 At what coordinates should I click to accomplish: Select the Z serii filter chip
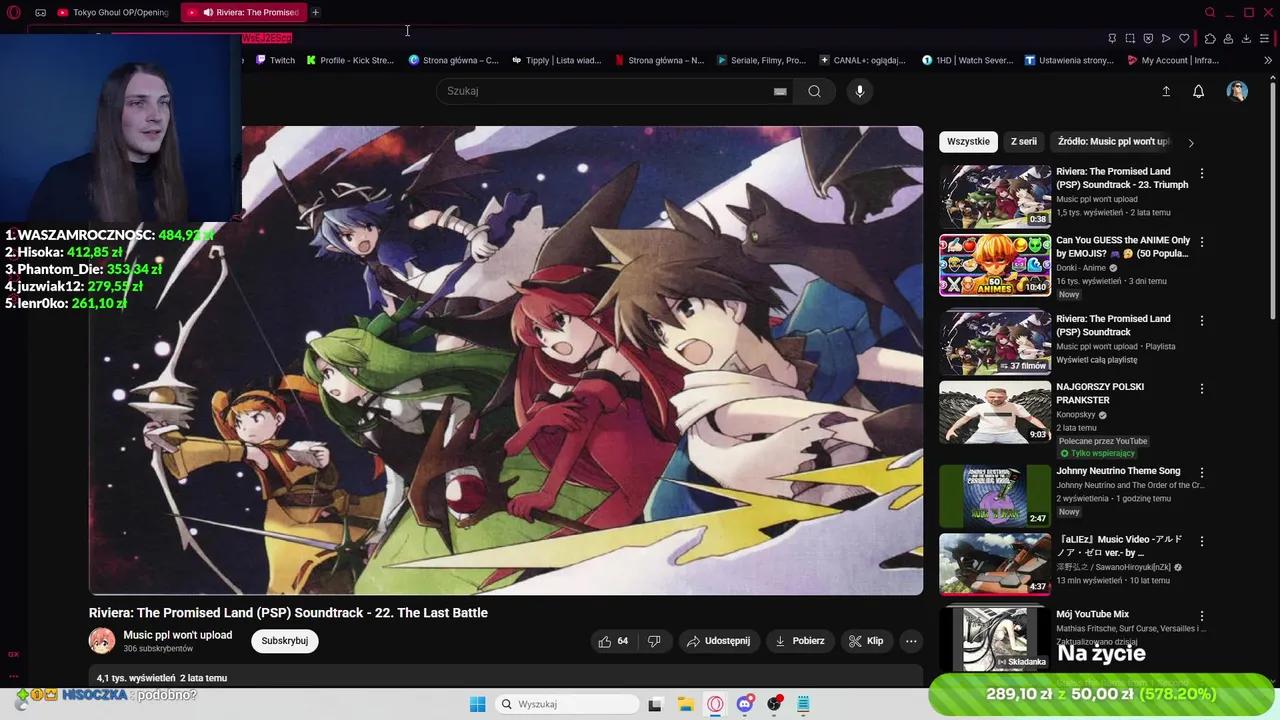pos(1024,142)
